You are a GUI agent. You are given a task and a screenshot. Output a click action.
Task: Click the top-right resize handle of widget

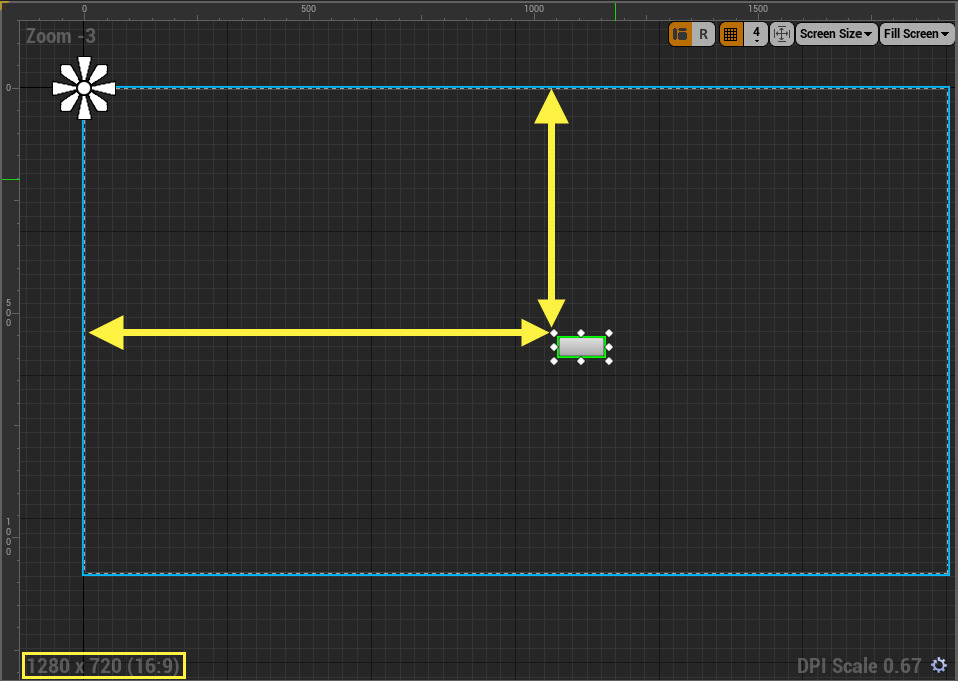click(x=608, y=333)
